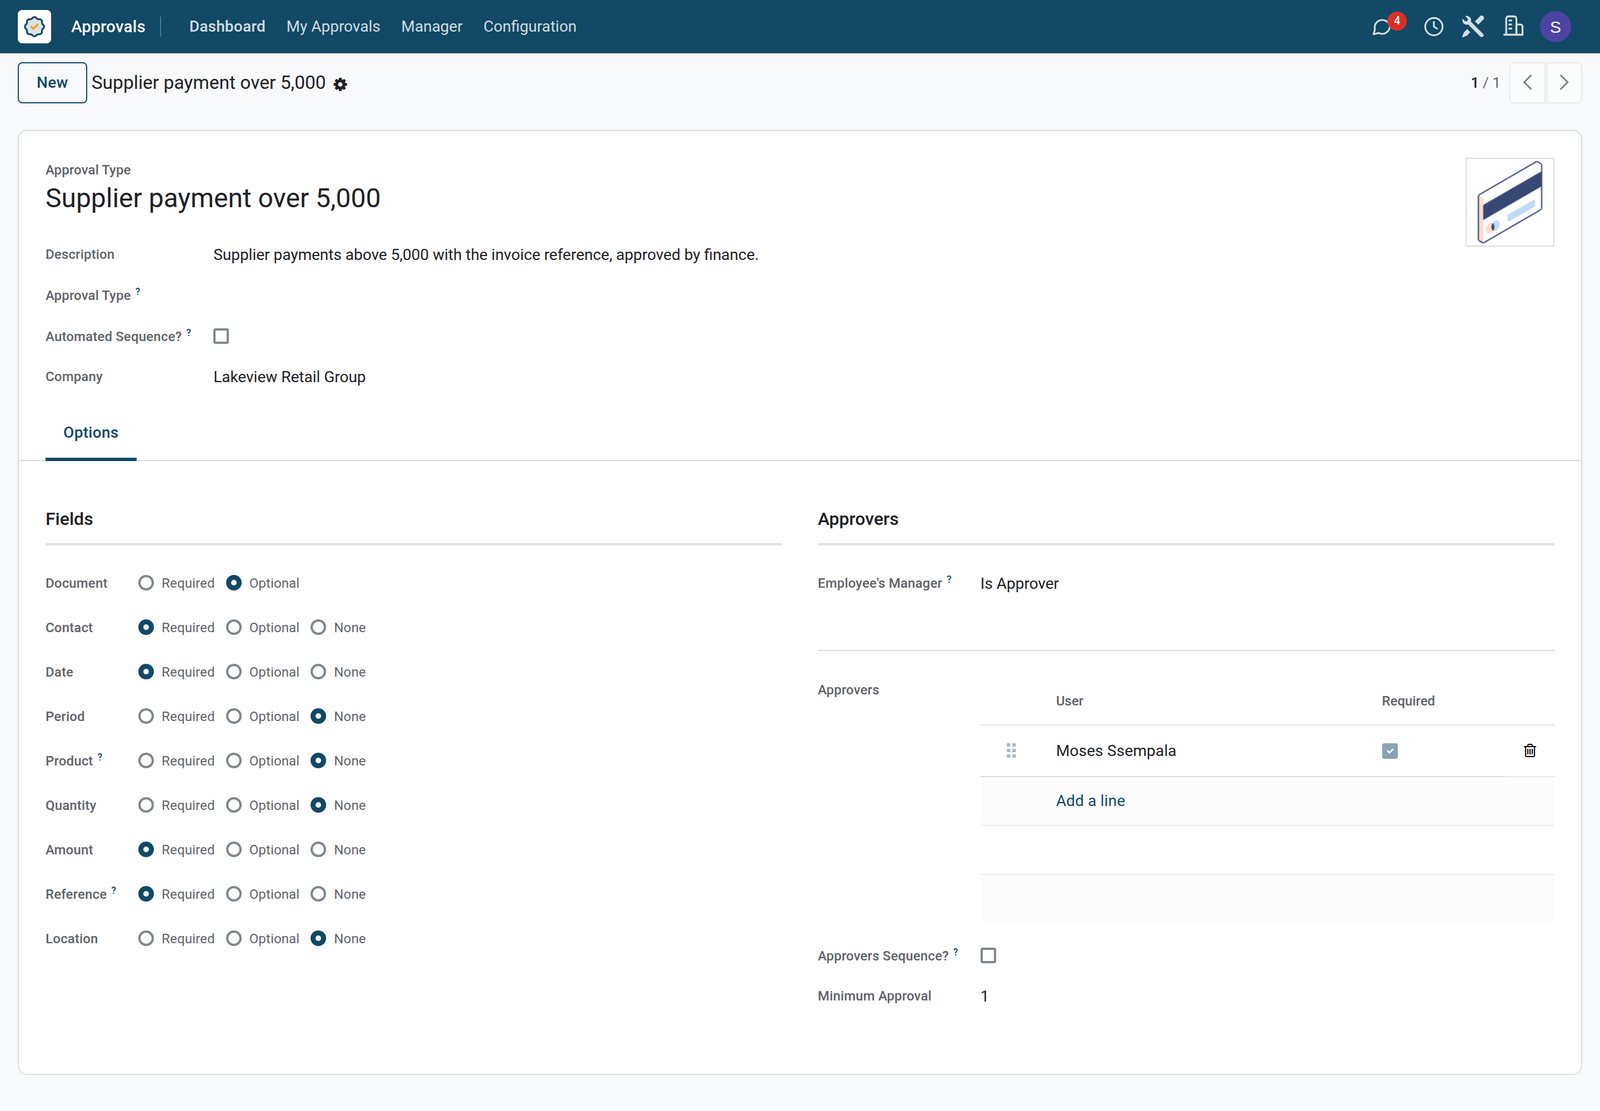Set Amount field to Optional
The height and width of the screenshot is (1111, 1600).
click(x=234, y=850)
